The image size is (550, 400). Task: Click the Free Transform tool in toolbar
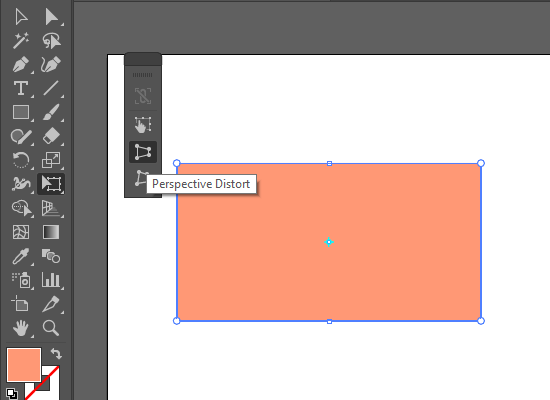coord(51,184)
